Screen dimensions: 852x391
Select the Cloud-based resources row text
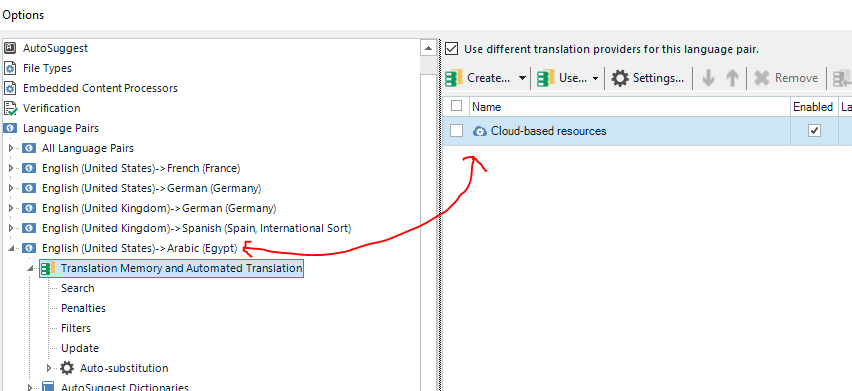[549, 131]
